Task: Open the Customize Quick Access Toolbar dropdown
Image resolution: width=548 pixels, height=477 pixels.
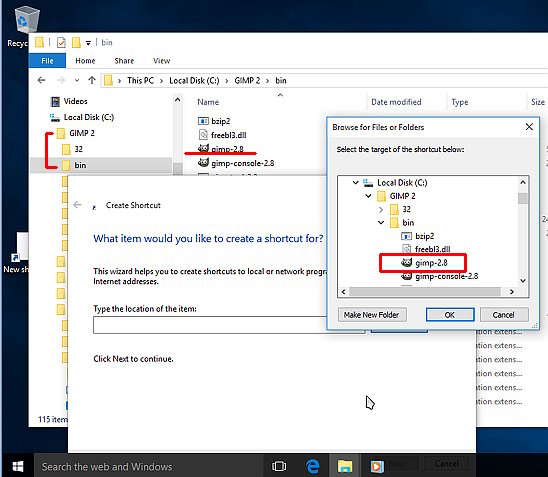Action: point(88,43)
